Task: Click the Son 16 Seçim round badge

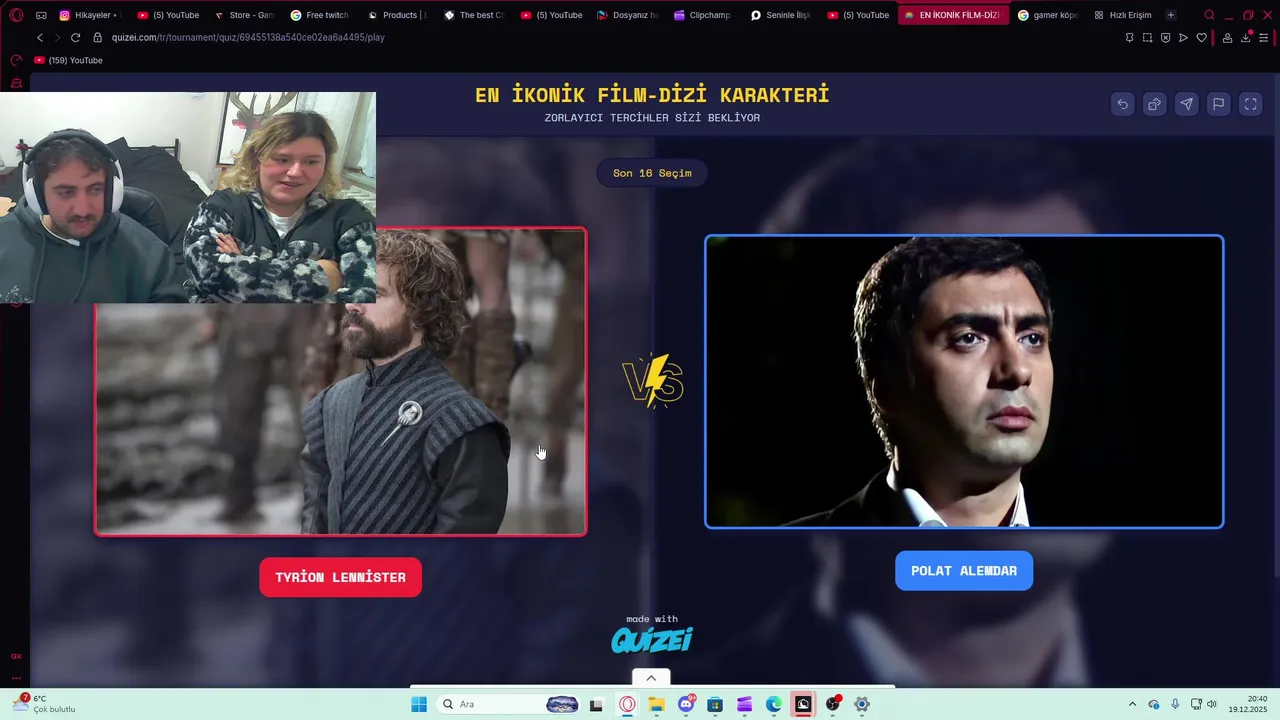Action: (x=652, y=173)
